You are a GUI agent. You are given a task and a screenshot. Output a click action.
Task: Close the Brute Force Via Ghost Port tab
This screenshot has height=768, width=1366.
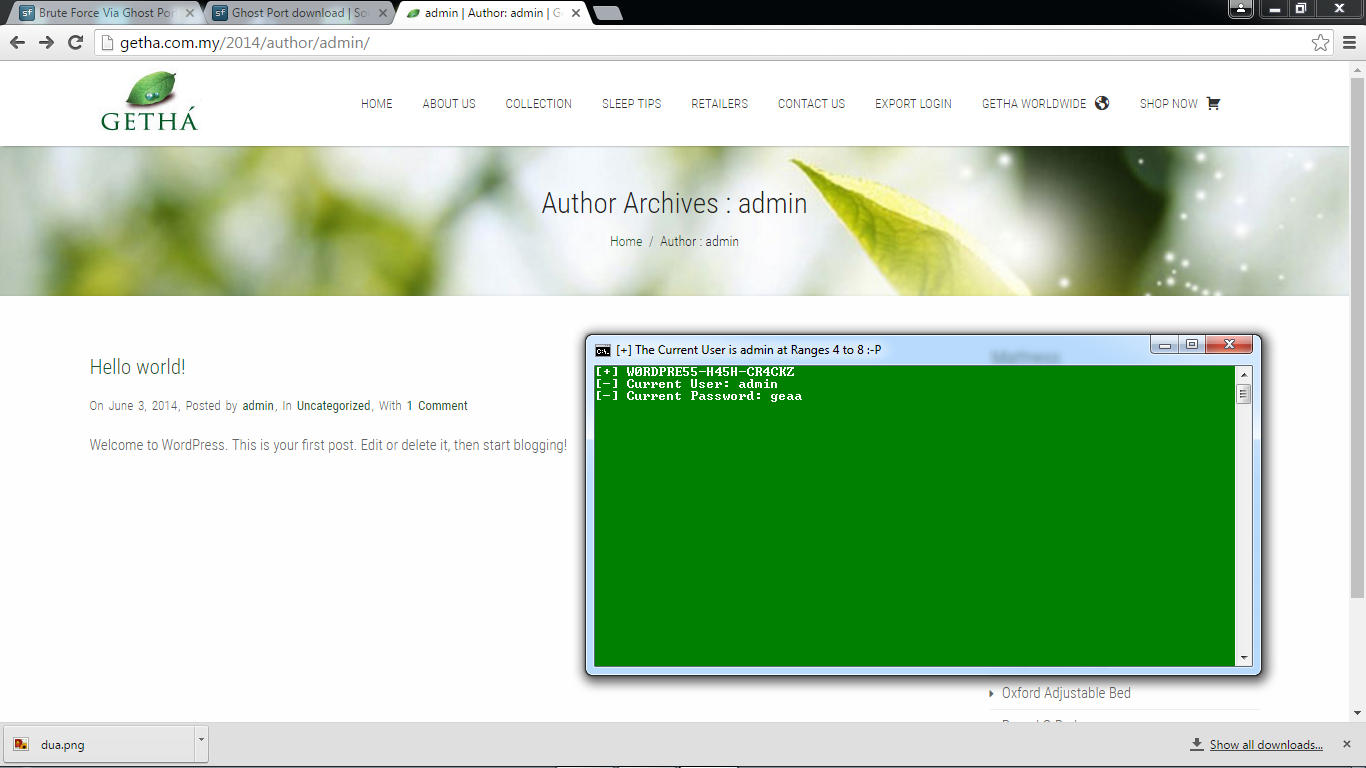[x=190, y=13]
